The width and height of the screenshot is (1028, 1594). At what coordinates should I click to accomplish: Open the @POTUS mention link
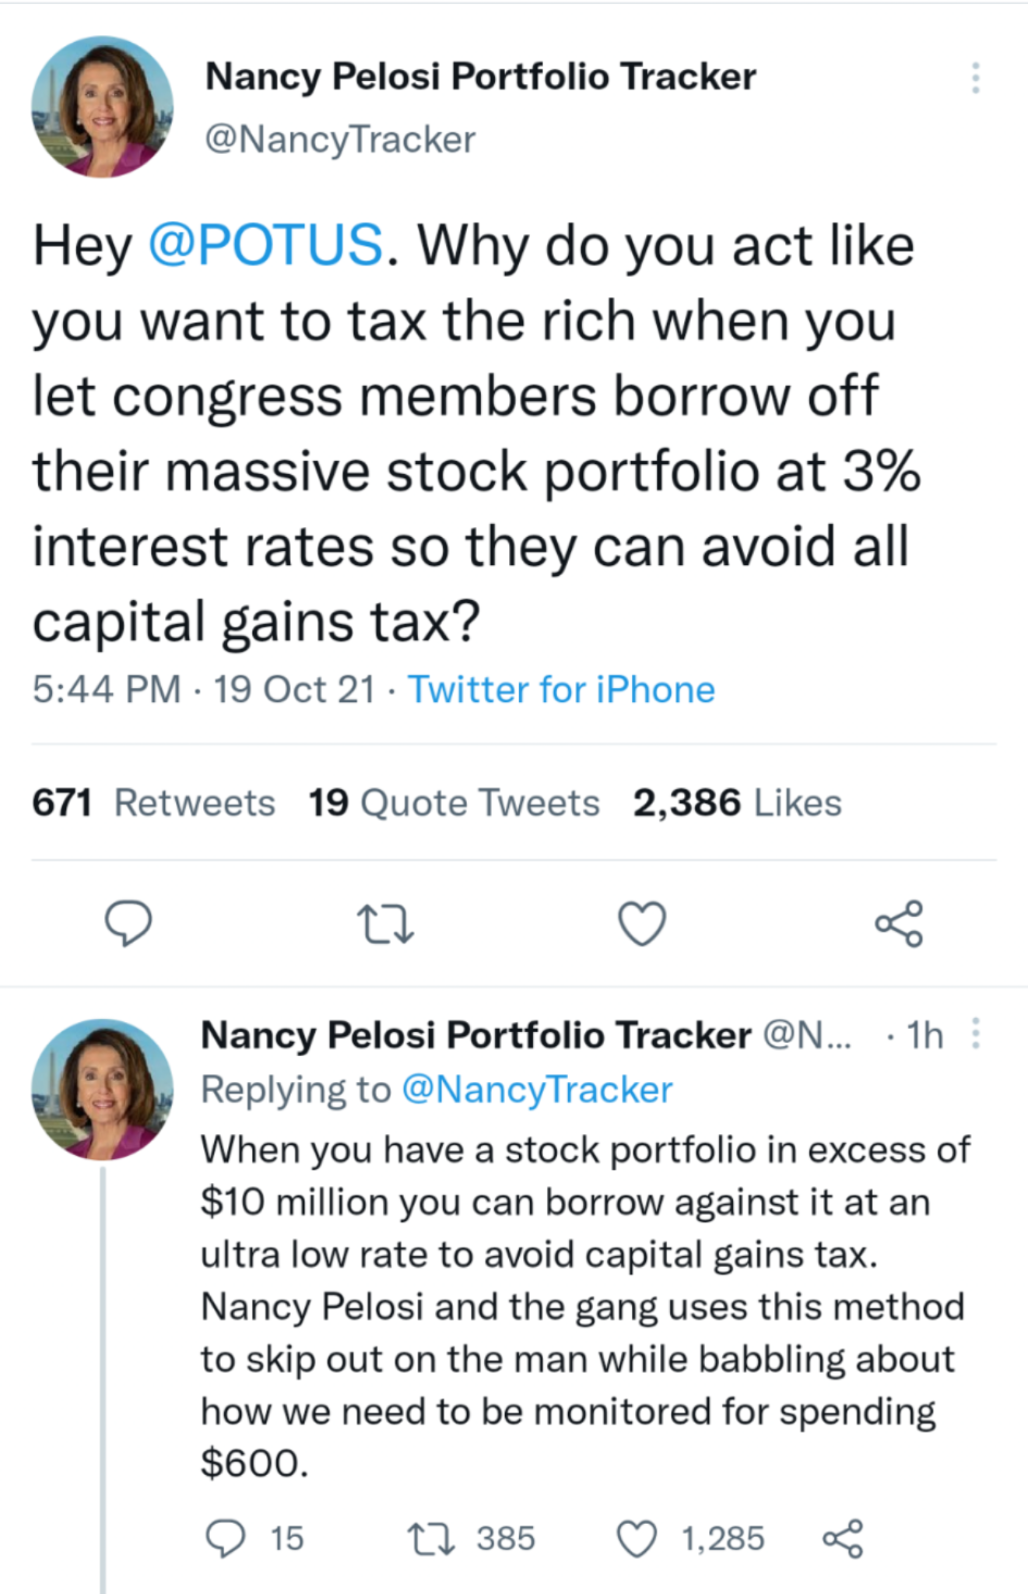point(266,245)
